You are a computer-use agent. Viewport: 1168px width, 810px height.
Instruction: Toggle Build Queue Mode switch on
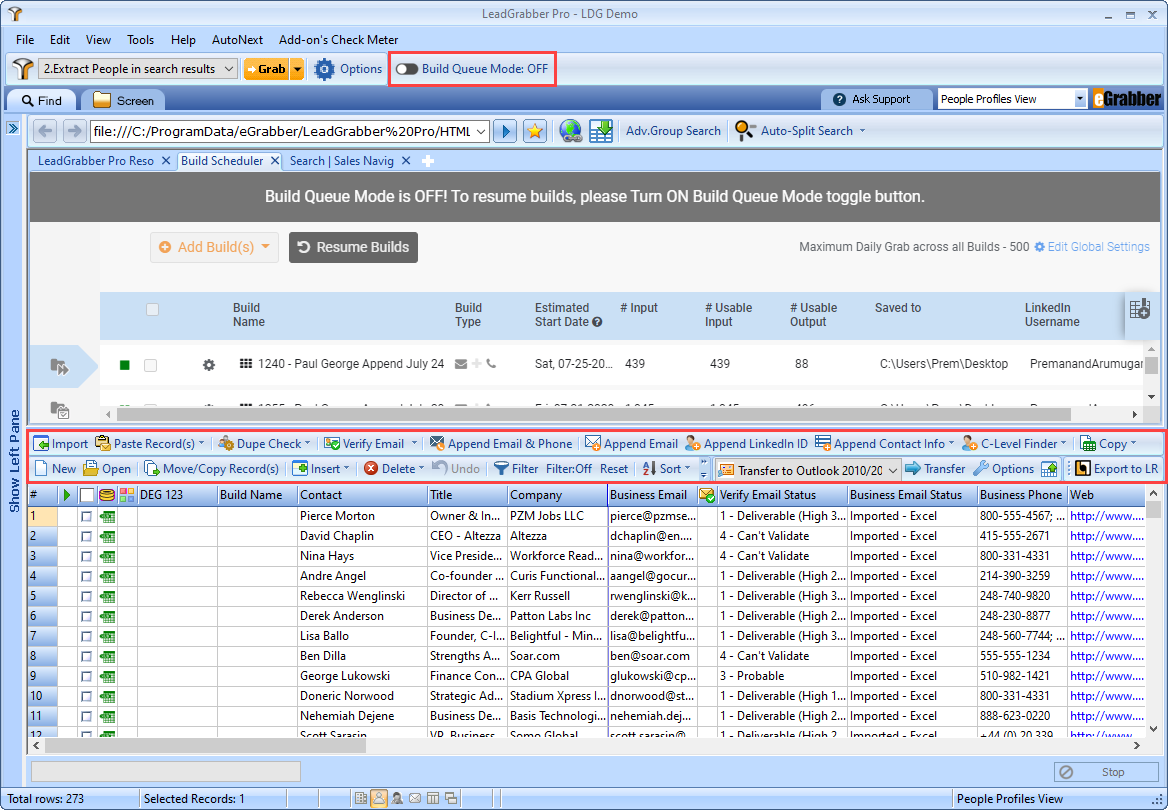407,69
